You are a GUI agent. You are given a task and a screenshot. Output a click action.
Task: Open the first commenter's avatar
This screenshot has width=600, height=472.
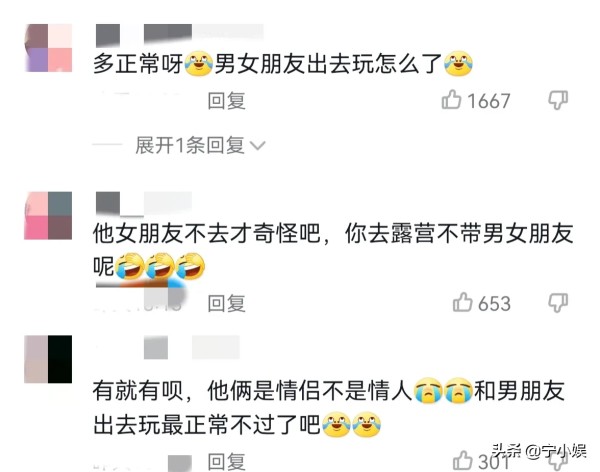click(x=48, y=48)
